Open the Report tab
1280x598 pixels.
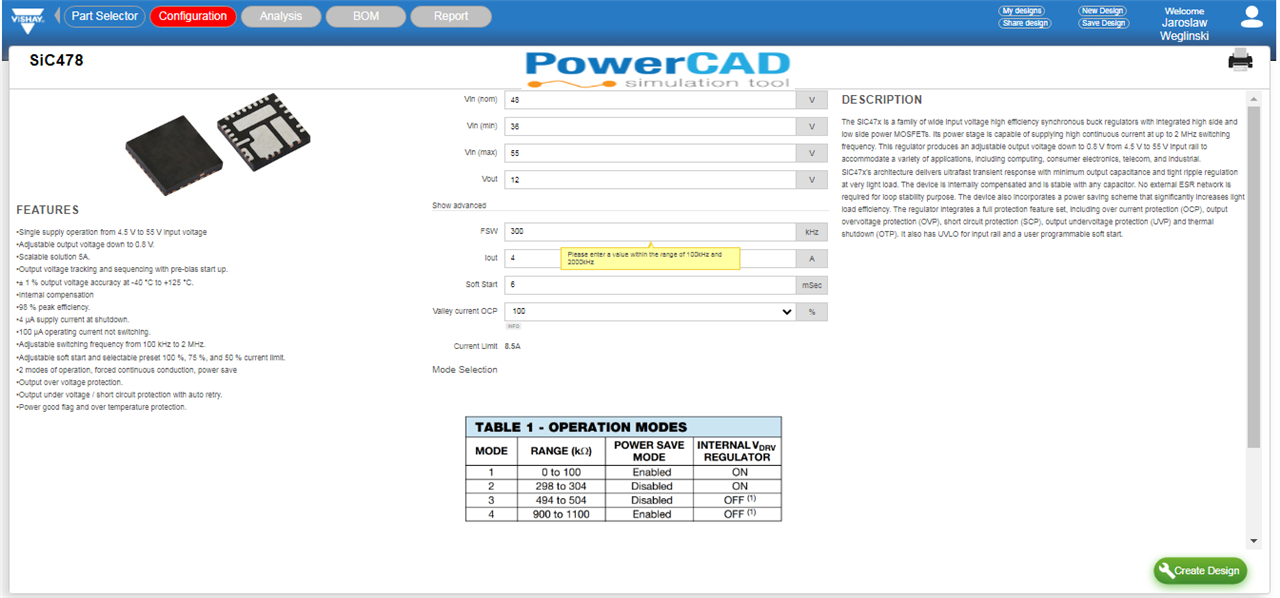451,16
